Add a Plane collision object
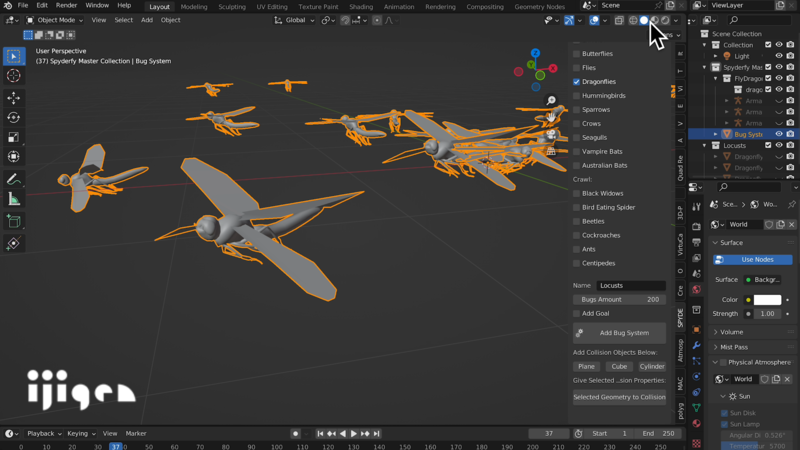 [x=586, y=366]
